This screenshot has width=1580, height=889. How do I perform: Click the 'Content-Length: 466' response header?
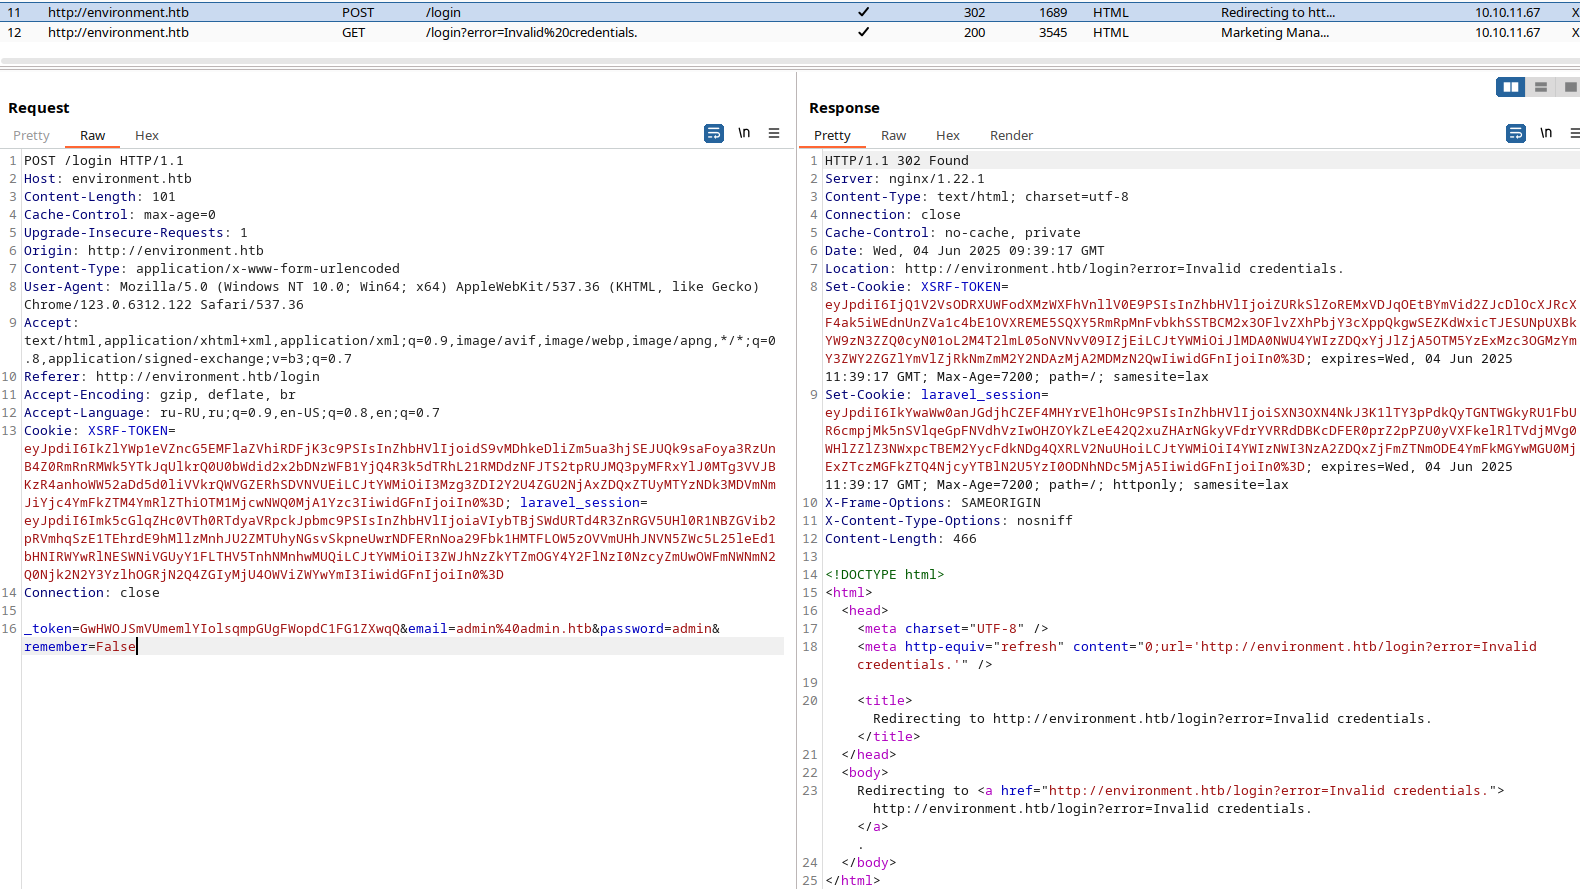pyautogui.click(x=901, y=538)
